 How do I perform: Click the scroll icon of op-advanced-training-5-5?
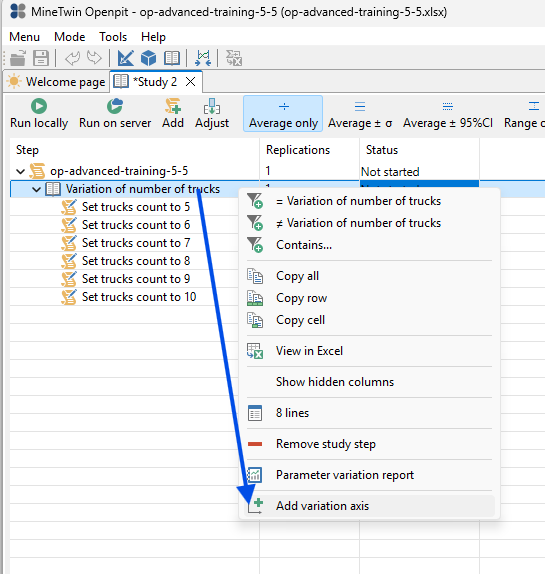click(x=37, y=171)
